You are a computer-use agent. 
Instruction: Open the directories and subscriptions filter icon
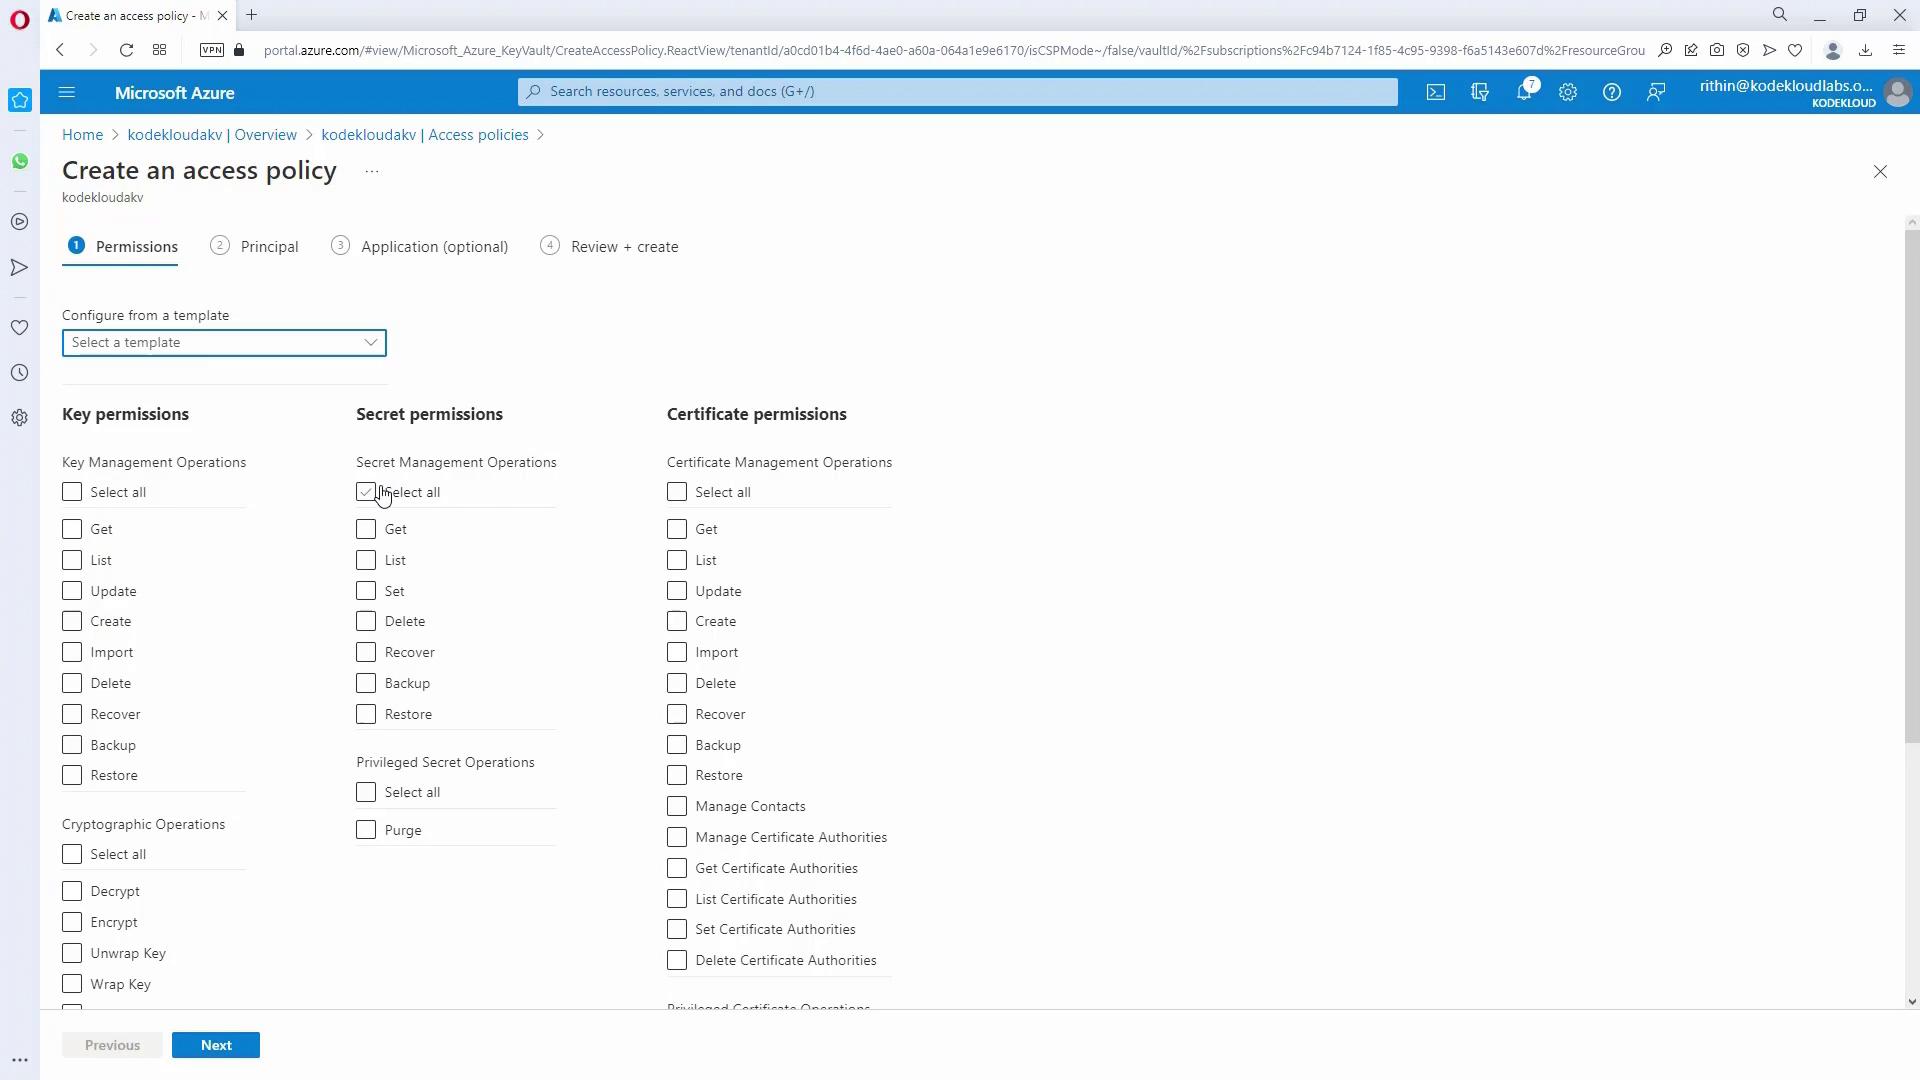tap(1480, 92)
